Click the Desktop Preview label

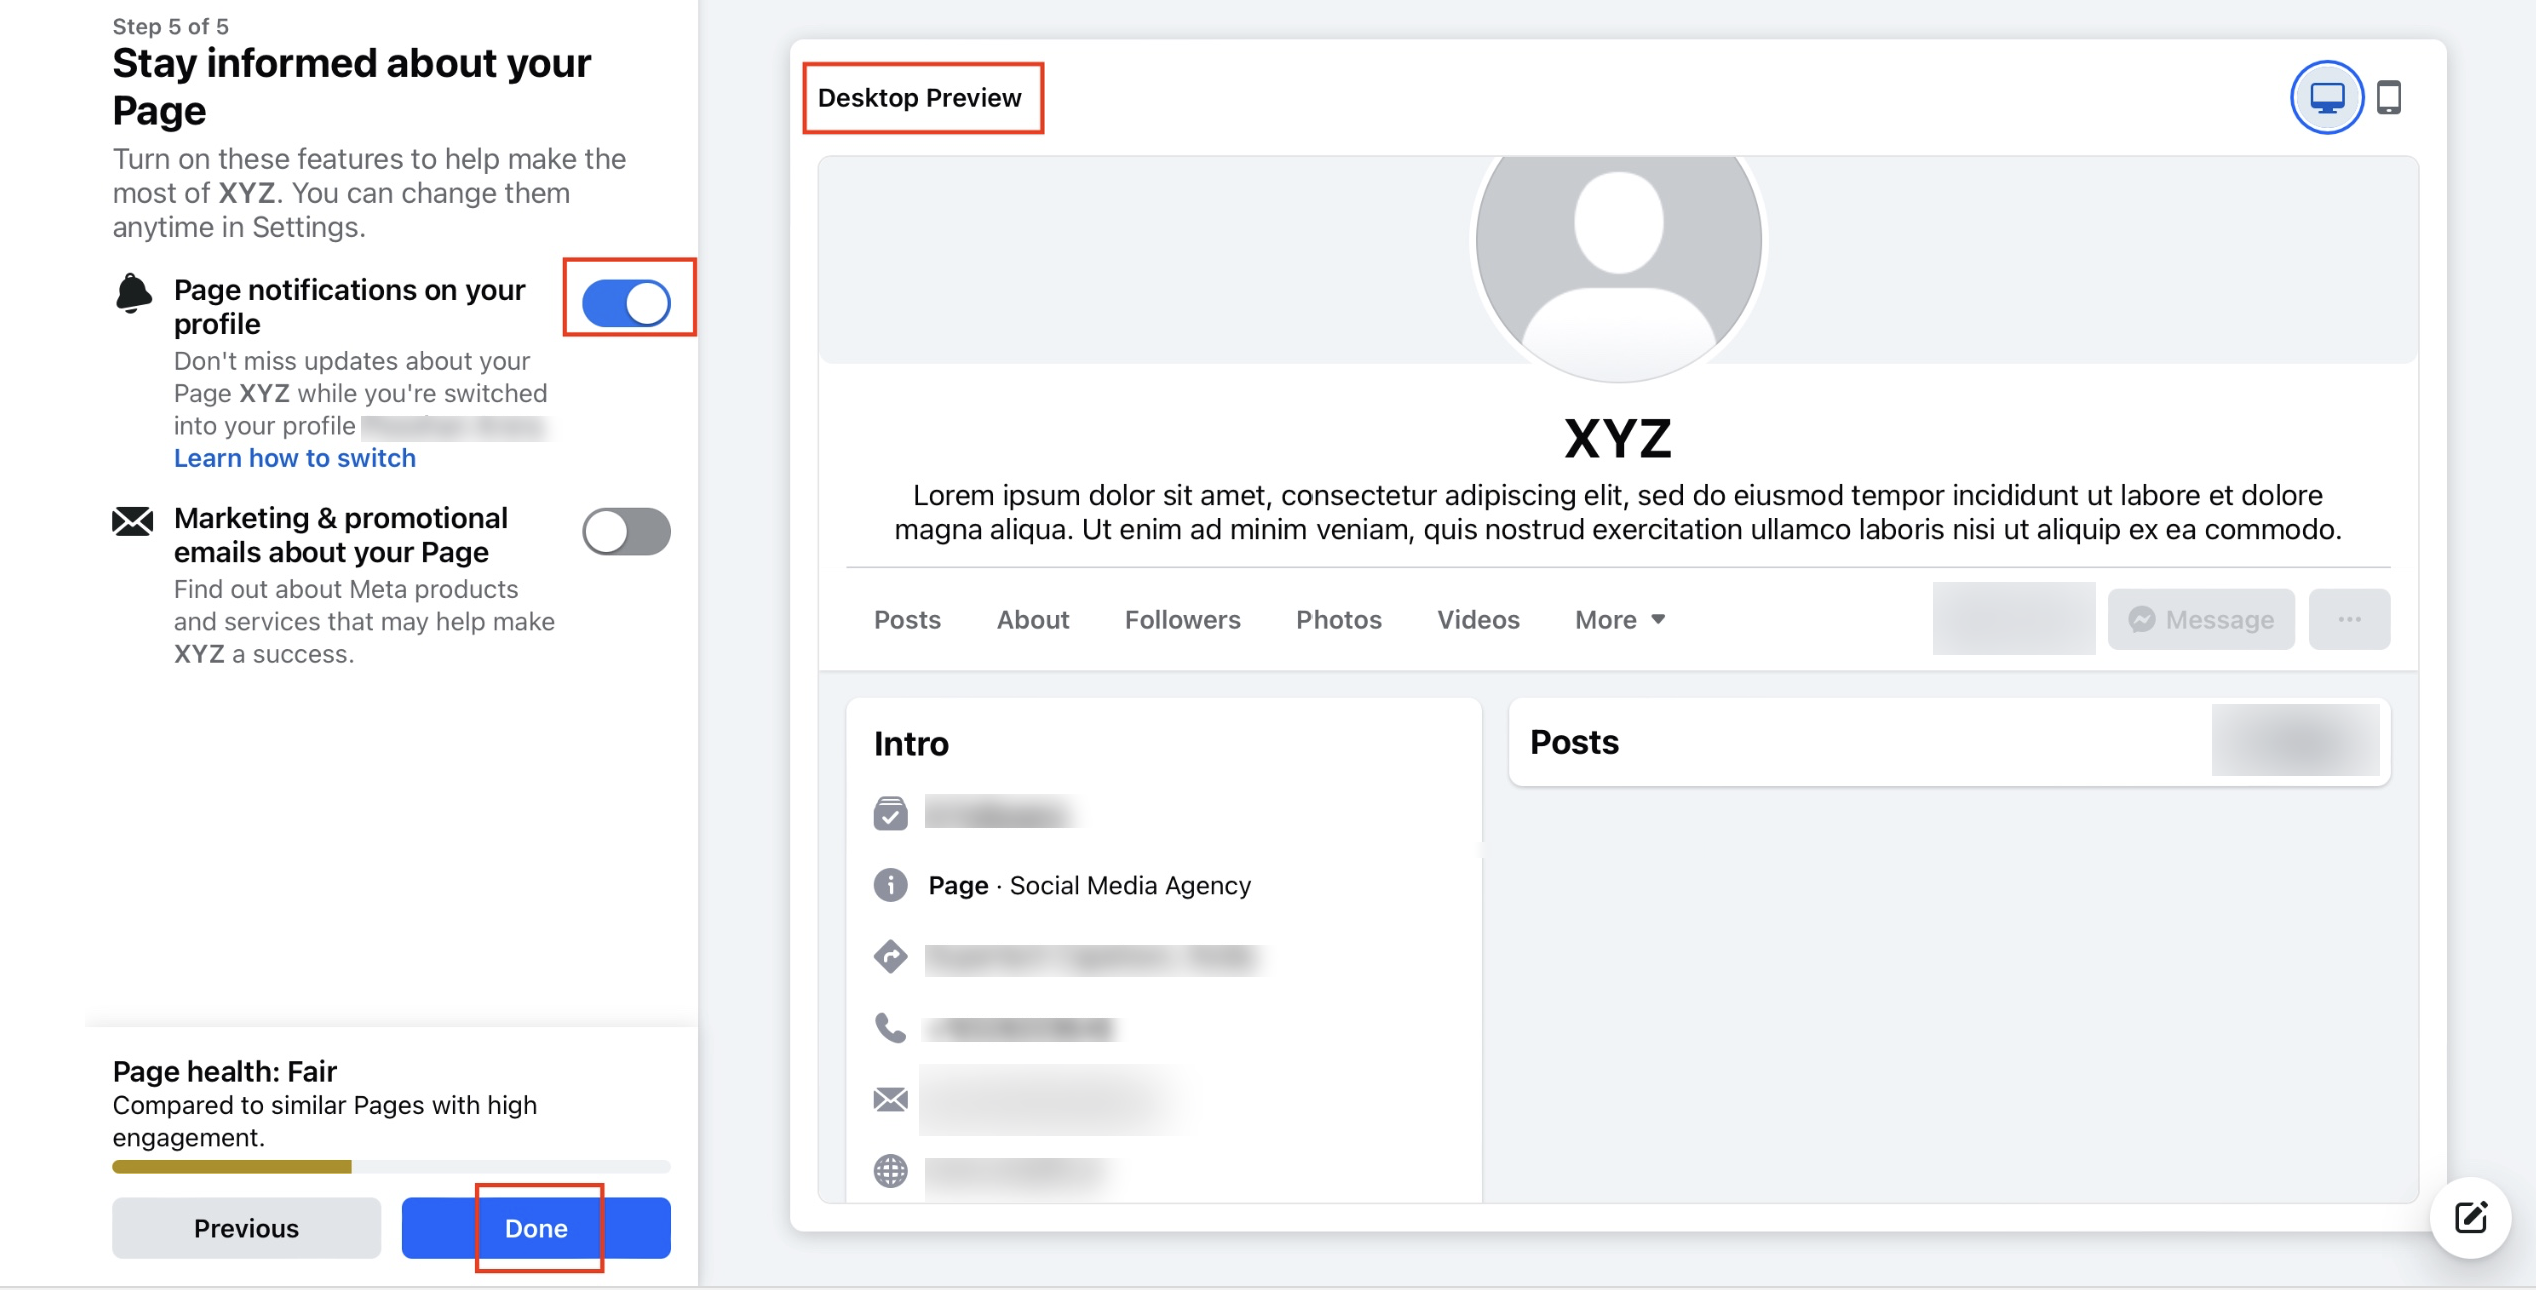919,97
